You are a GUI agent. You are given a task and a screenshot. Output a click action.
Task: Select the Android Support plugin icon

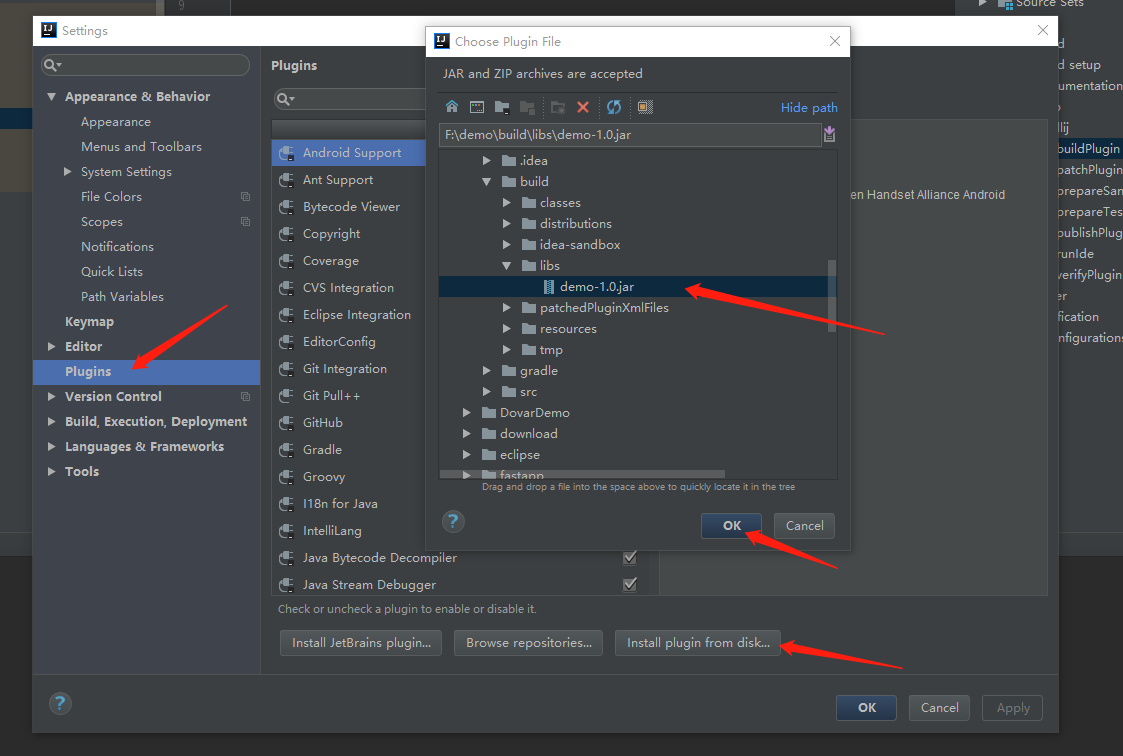[x=286, y=152]
